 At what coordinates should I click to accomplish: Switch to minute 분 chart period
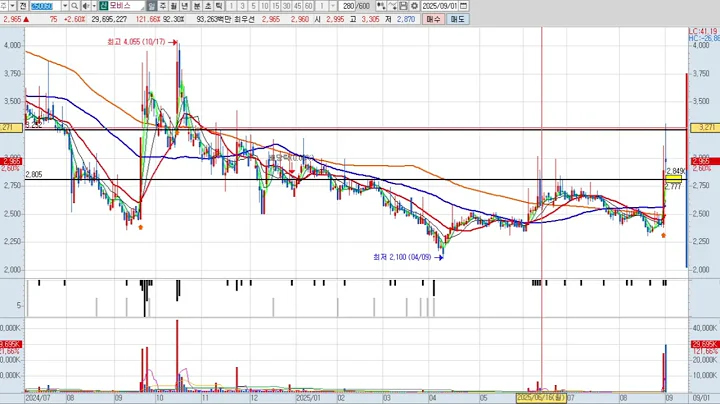(197, 6)
